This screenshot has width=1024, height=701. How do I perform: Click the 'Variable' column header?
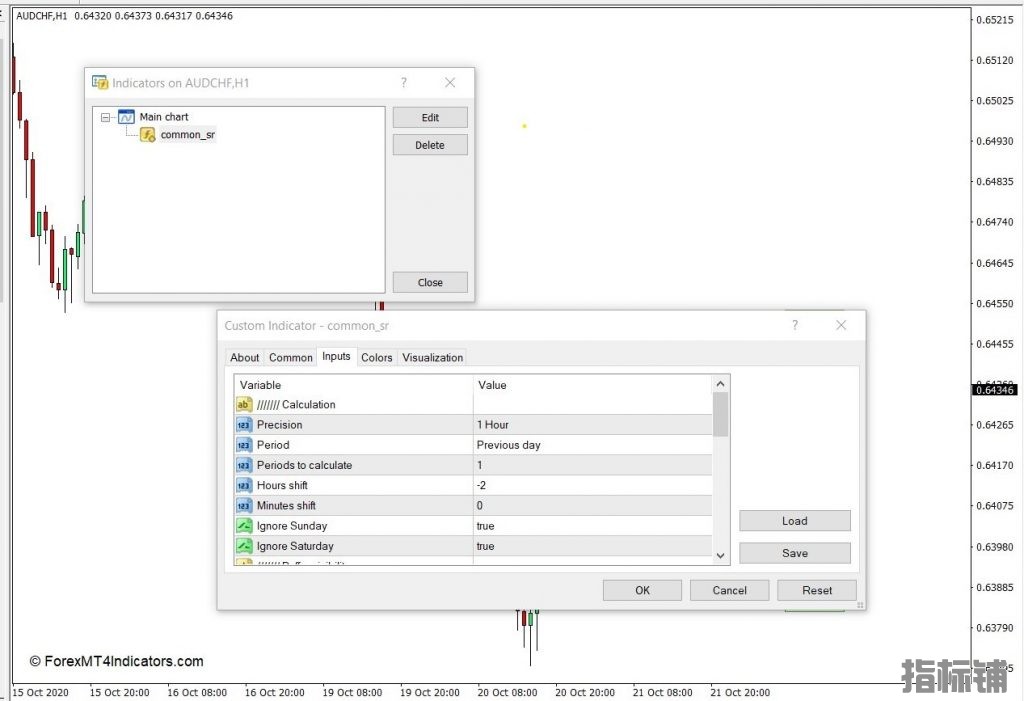[x=260, y=385]
